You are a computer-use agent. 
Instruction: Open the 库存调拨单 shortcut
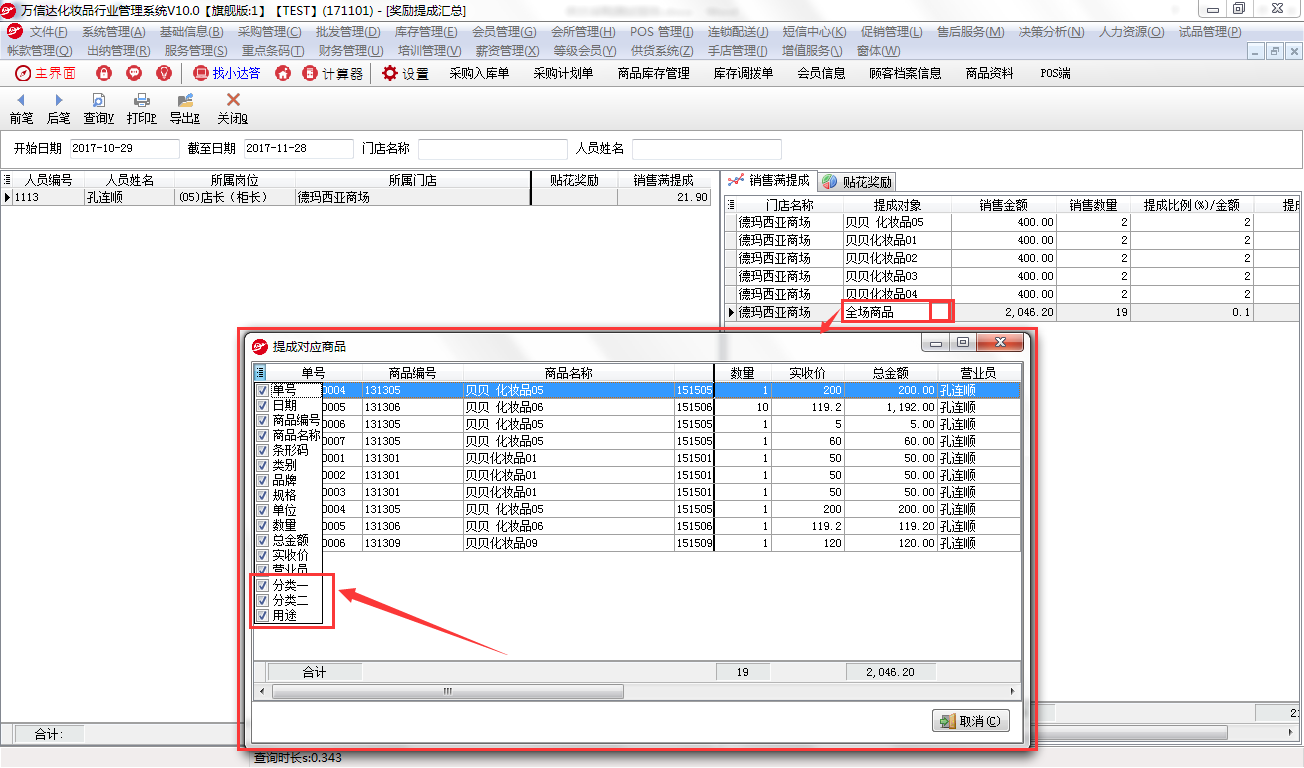[x=743, y=73]
